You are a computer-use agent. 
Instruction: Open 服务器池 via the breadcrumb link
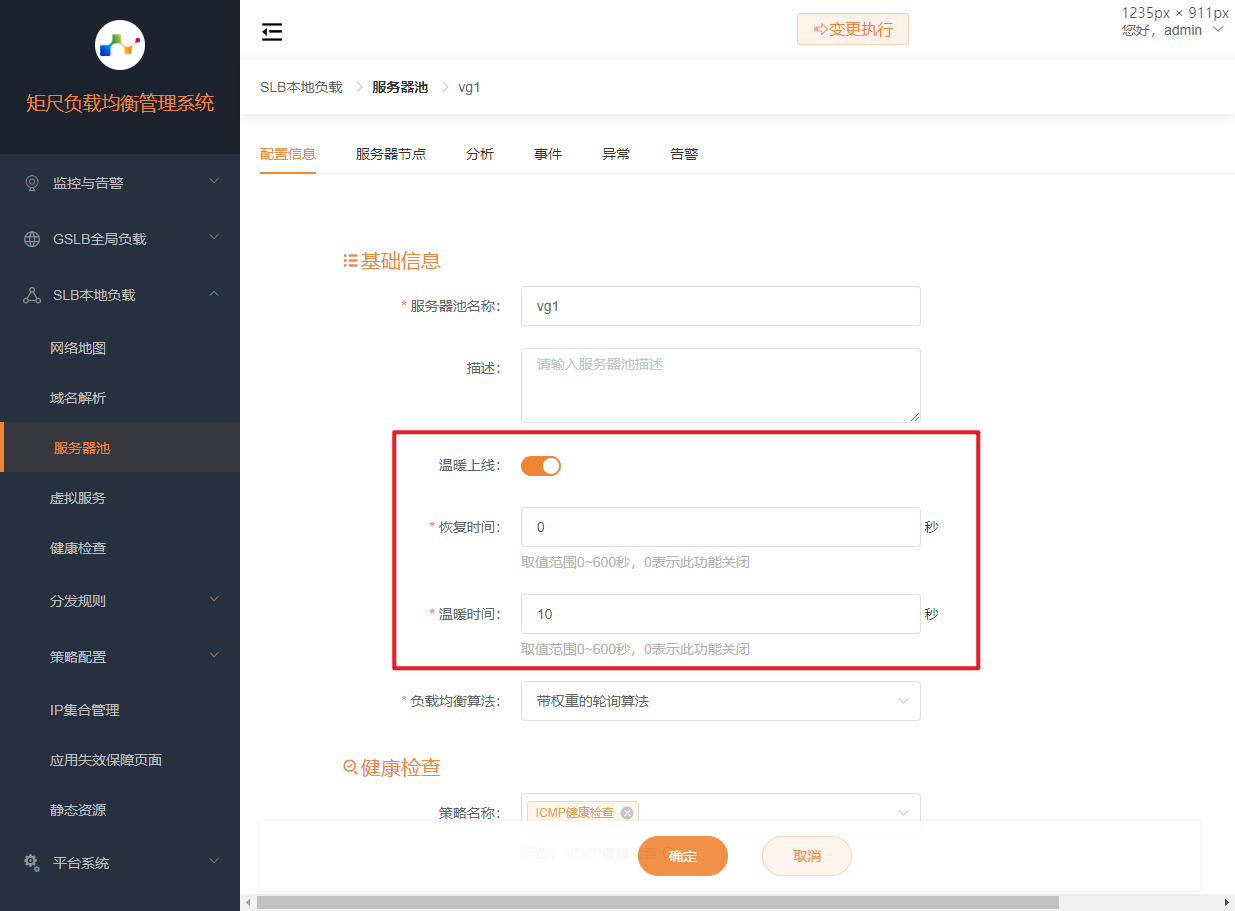(400, 87)
